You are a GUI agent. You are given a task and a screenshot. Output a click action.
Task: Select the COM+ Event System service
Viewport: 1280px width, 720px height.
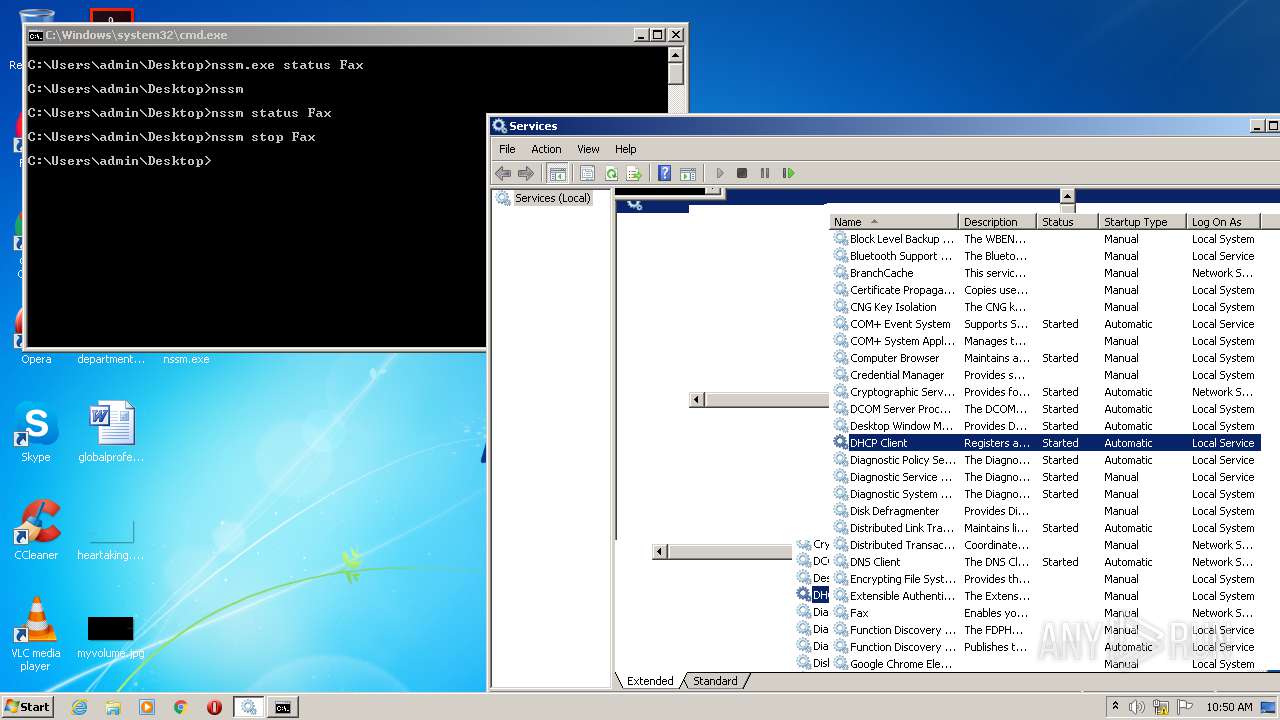tap(1045, 324)
